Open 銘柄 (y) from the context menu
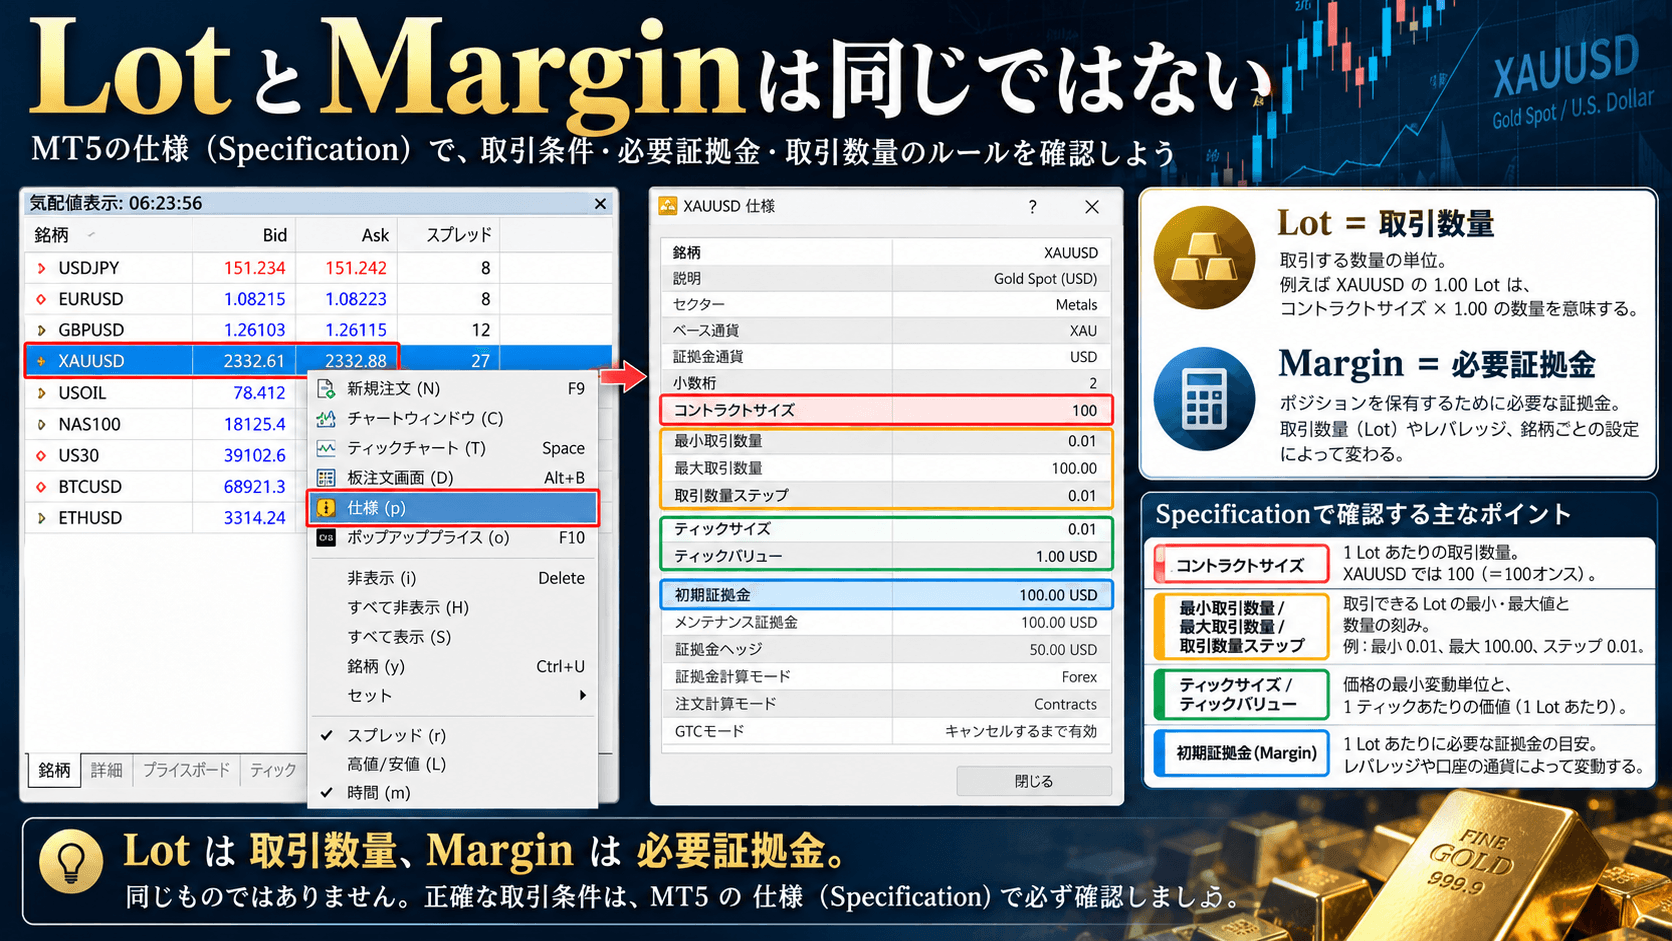This screenshot has width=1672, height=941. click(x=454, y=666)
